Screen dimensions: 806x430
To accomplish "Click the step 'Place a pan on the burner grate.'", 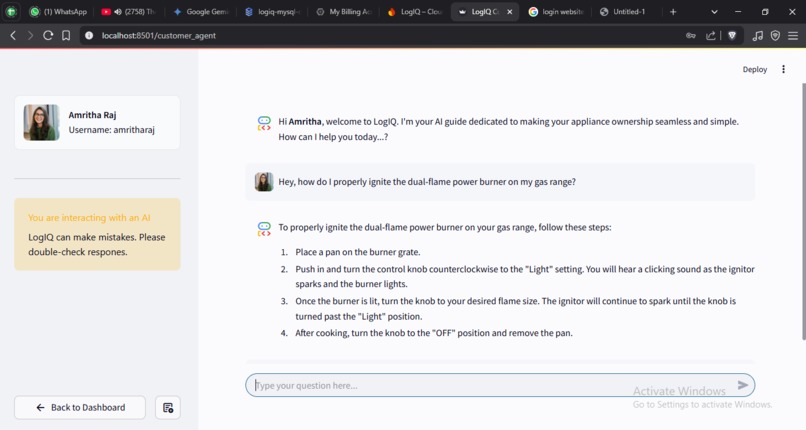I will point(358,252).
